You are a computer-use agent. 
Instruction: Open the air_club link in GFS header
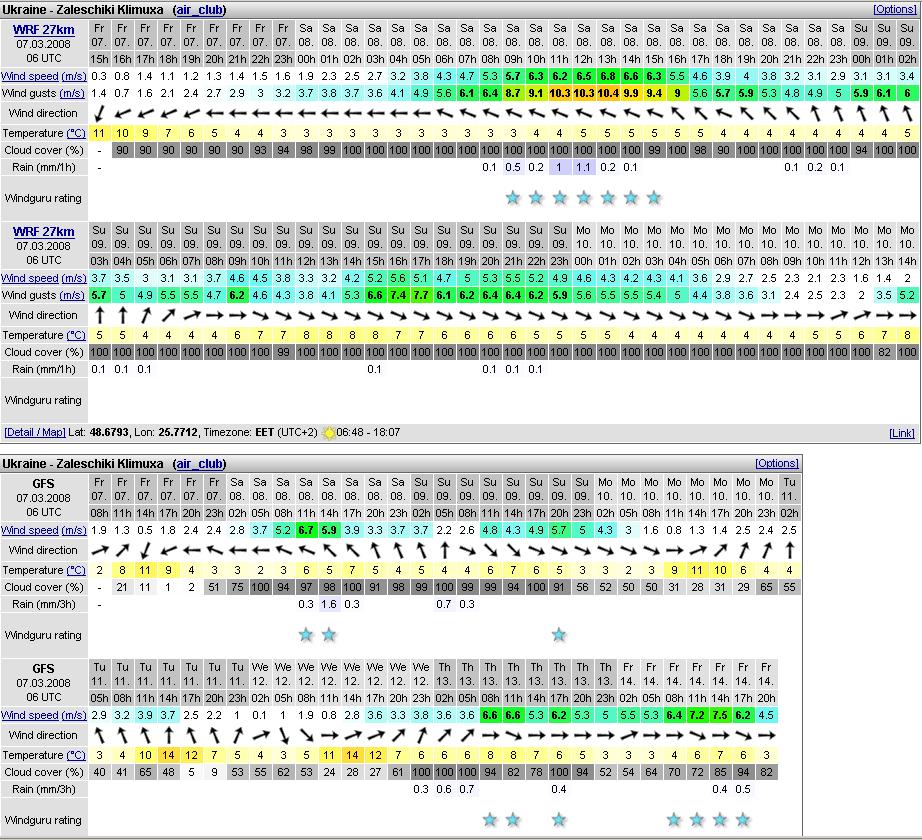coord(200,464)
